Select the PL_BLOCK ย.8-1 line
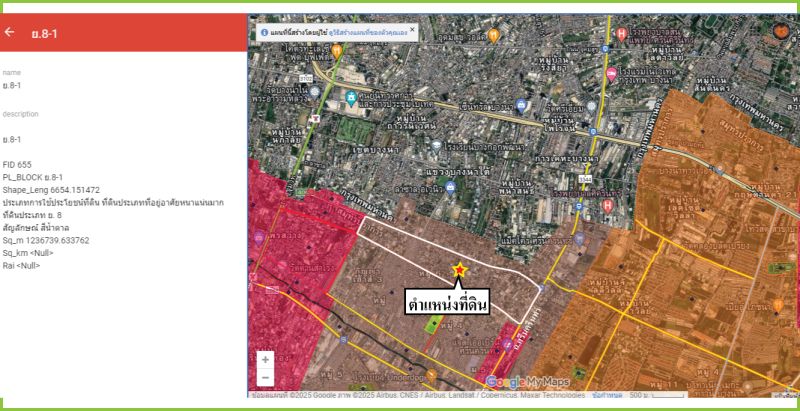 33,177
